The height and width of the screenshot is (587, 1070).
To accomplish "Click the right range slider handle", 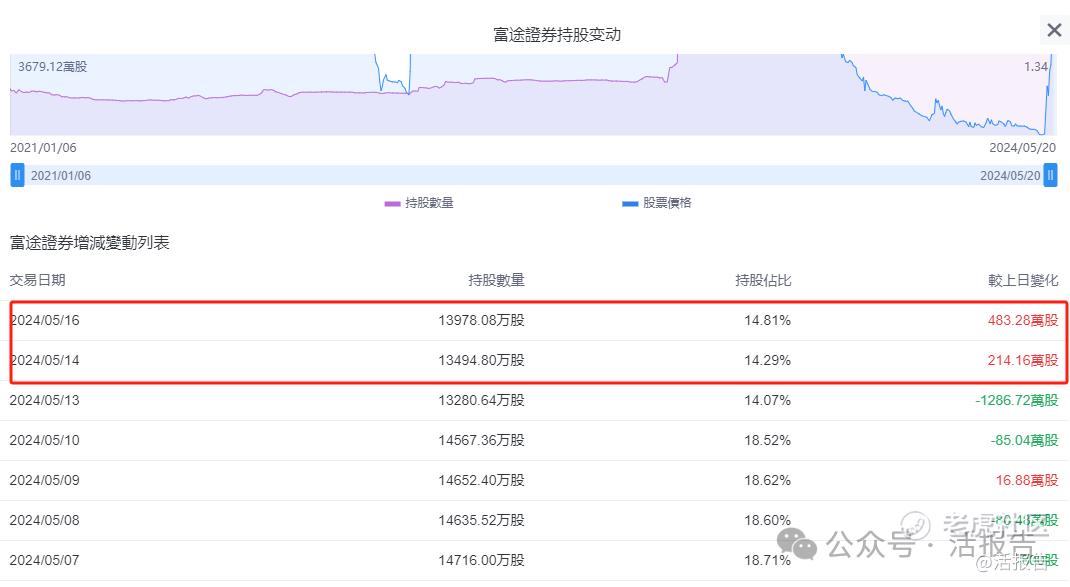I will pos(1050,175).
